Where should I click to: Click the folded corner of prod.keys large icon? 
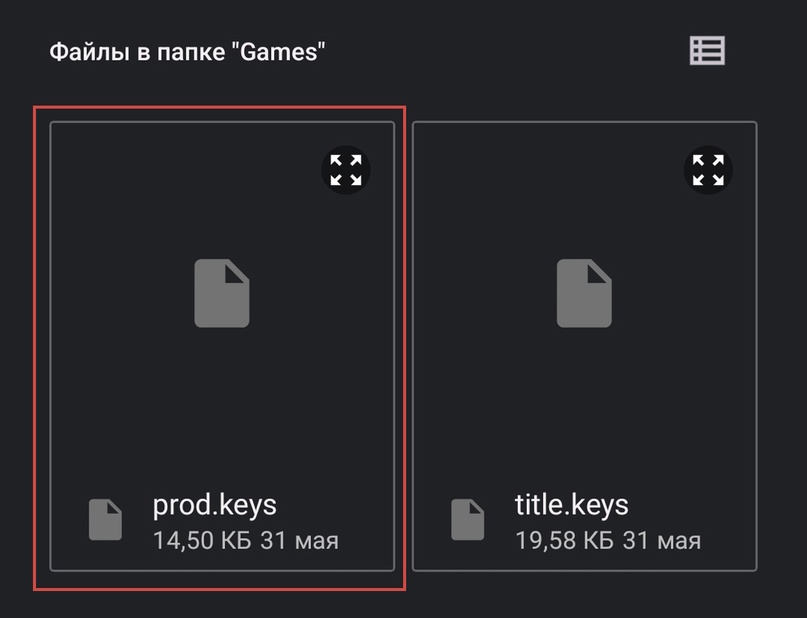[x=237, y=272]
